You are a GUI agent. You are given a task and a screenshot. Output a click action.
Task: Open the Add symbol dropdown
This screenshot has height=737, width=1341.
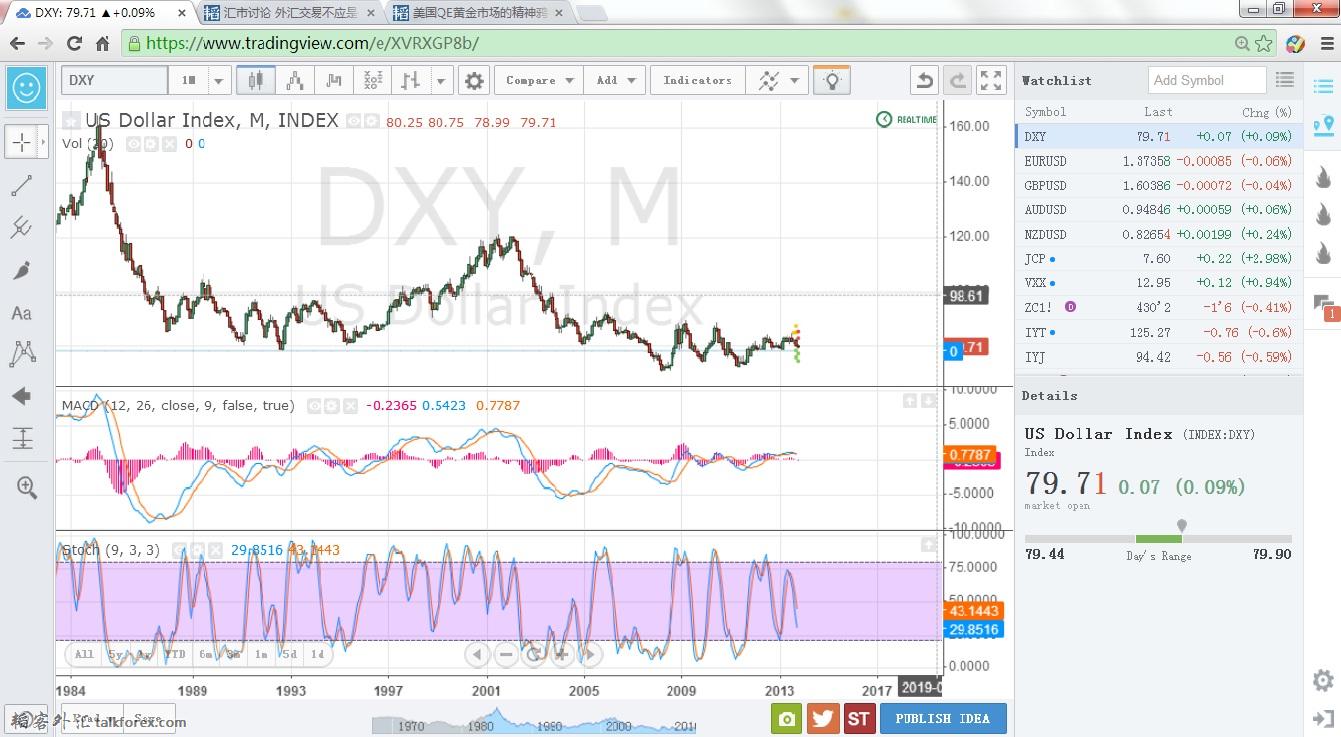(x=615, y=81)
